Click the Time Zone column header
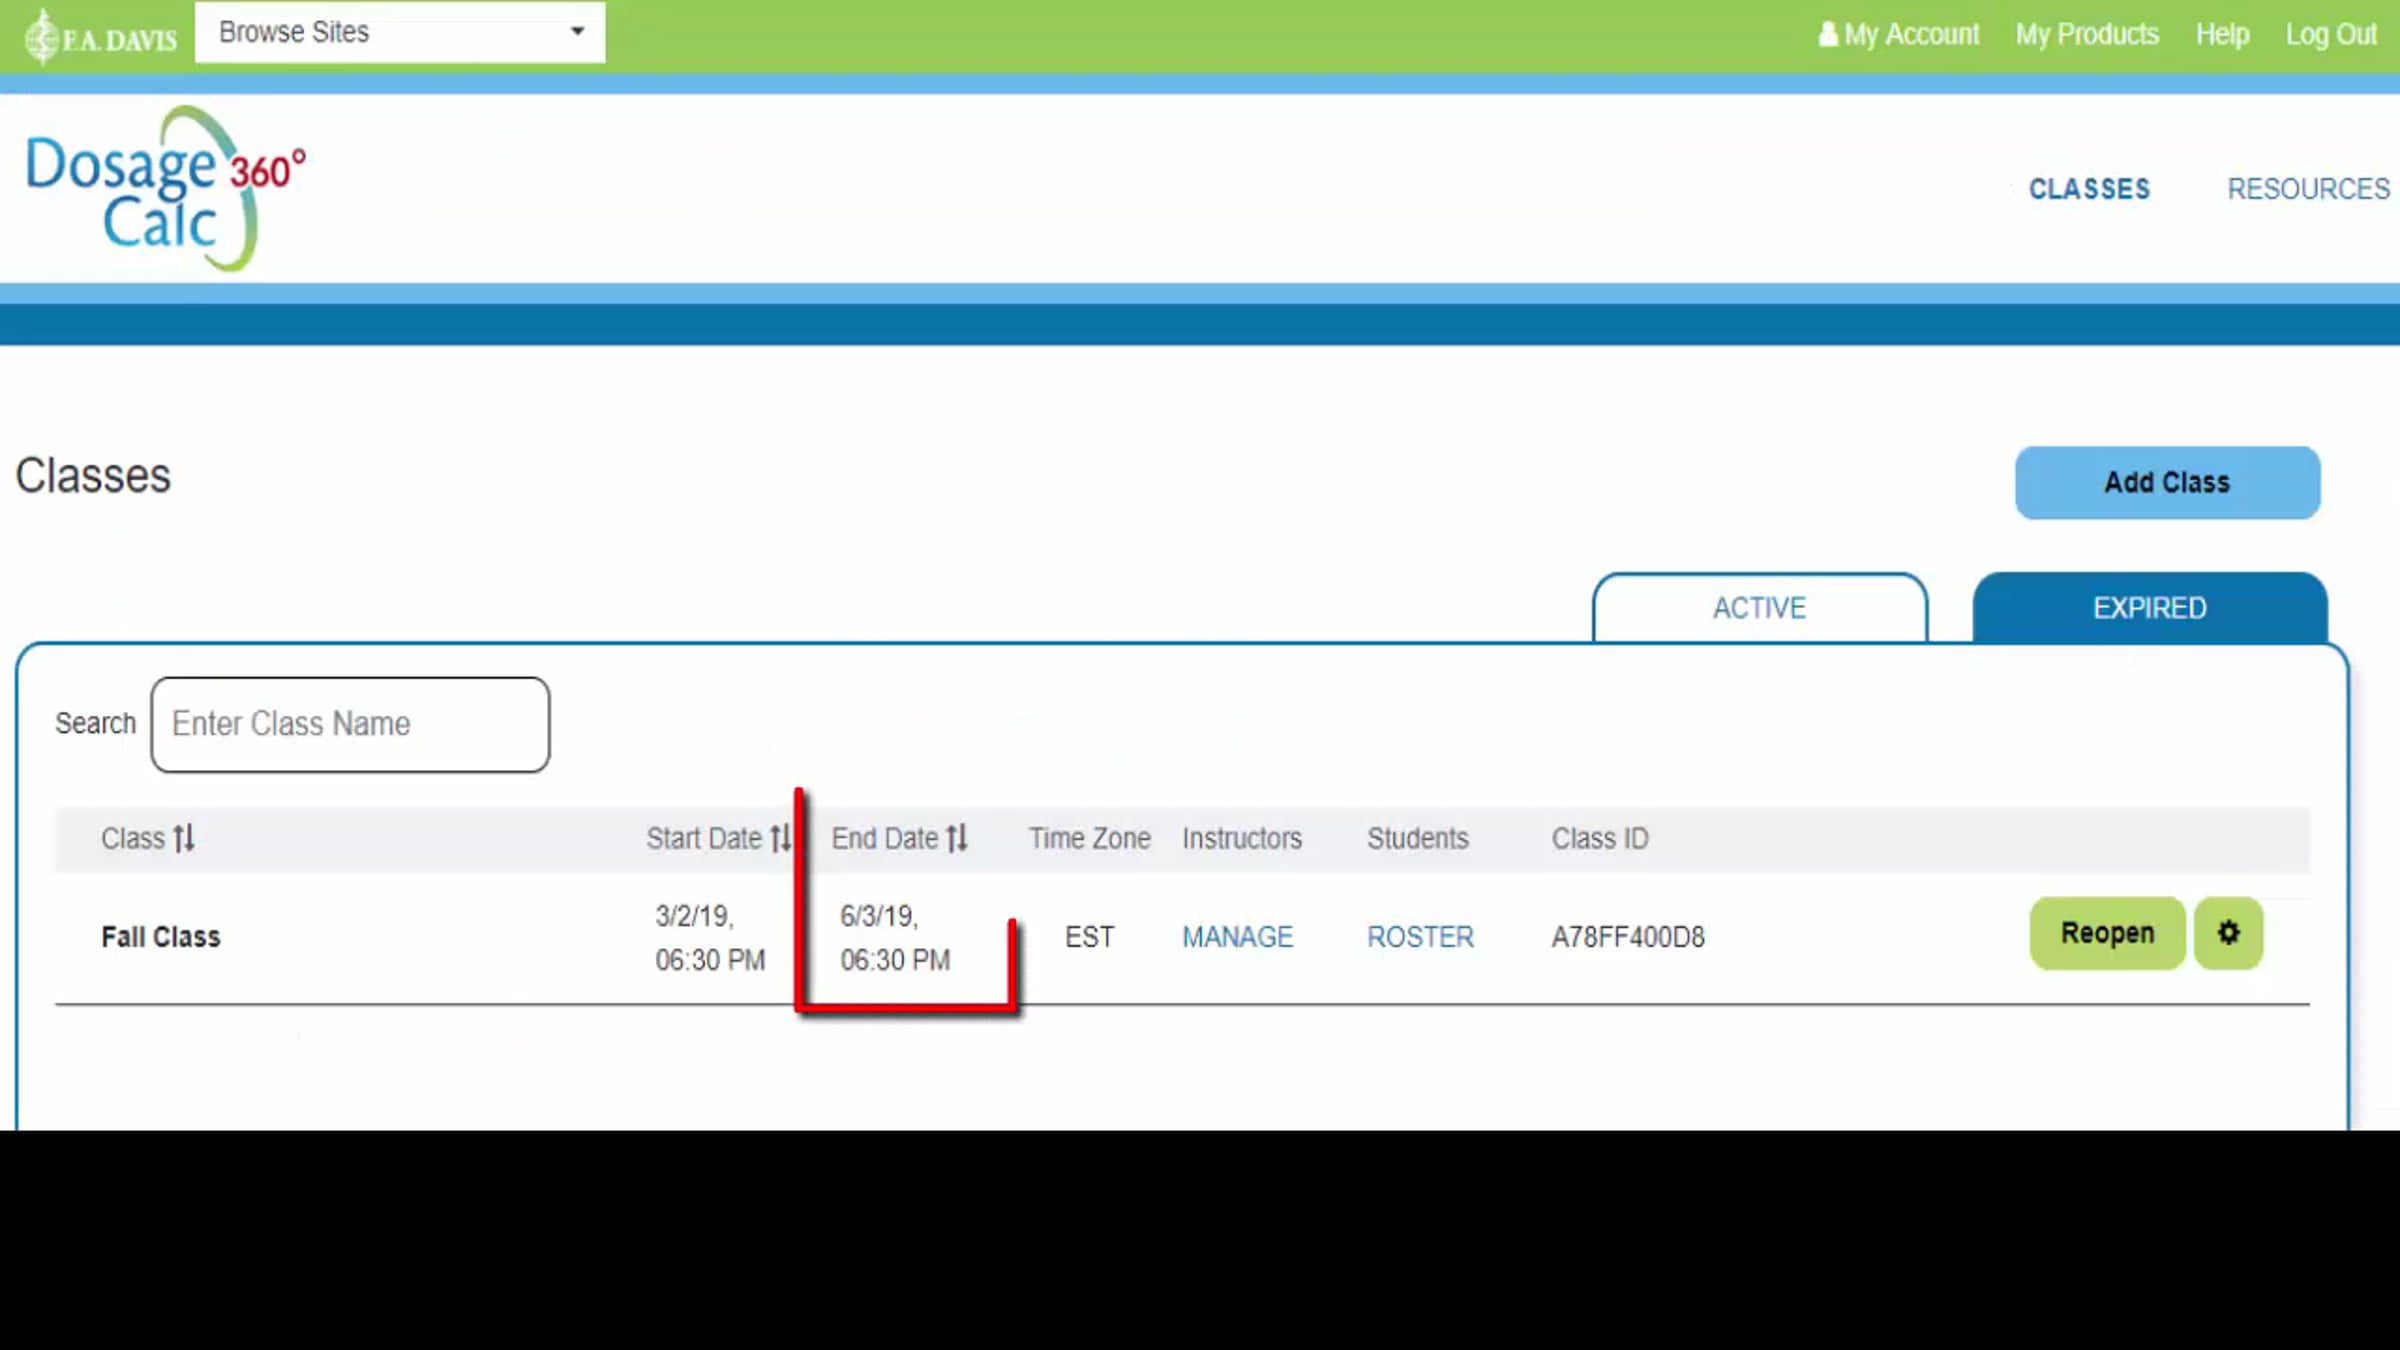 pos(1090,838)
